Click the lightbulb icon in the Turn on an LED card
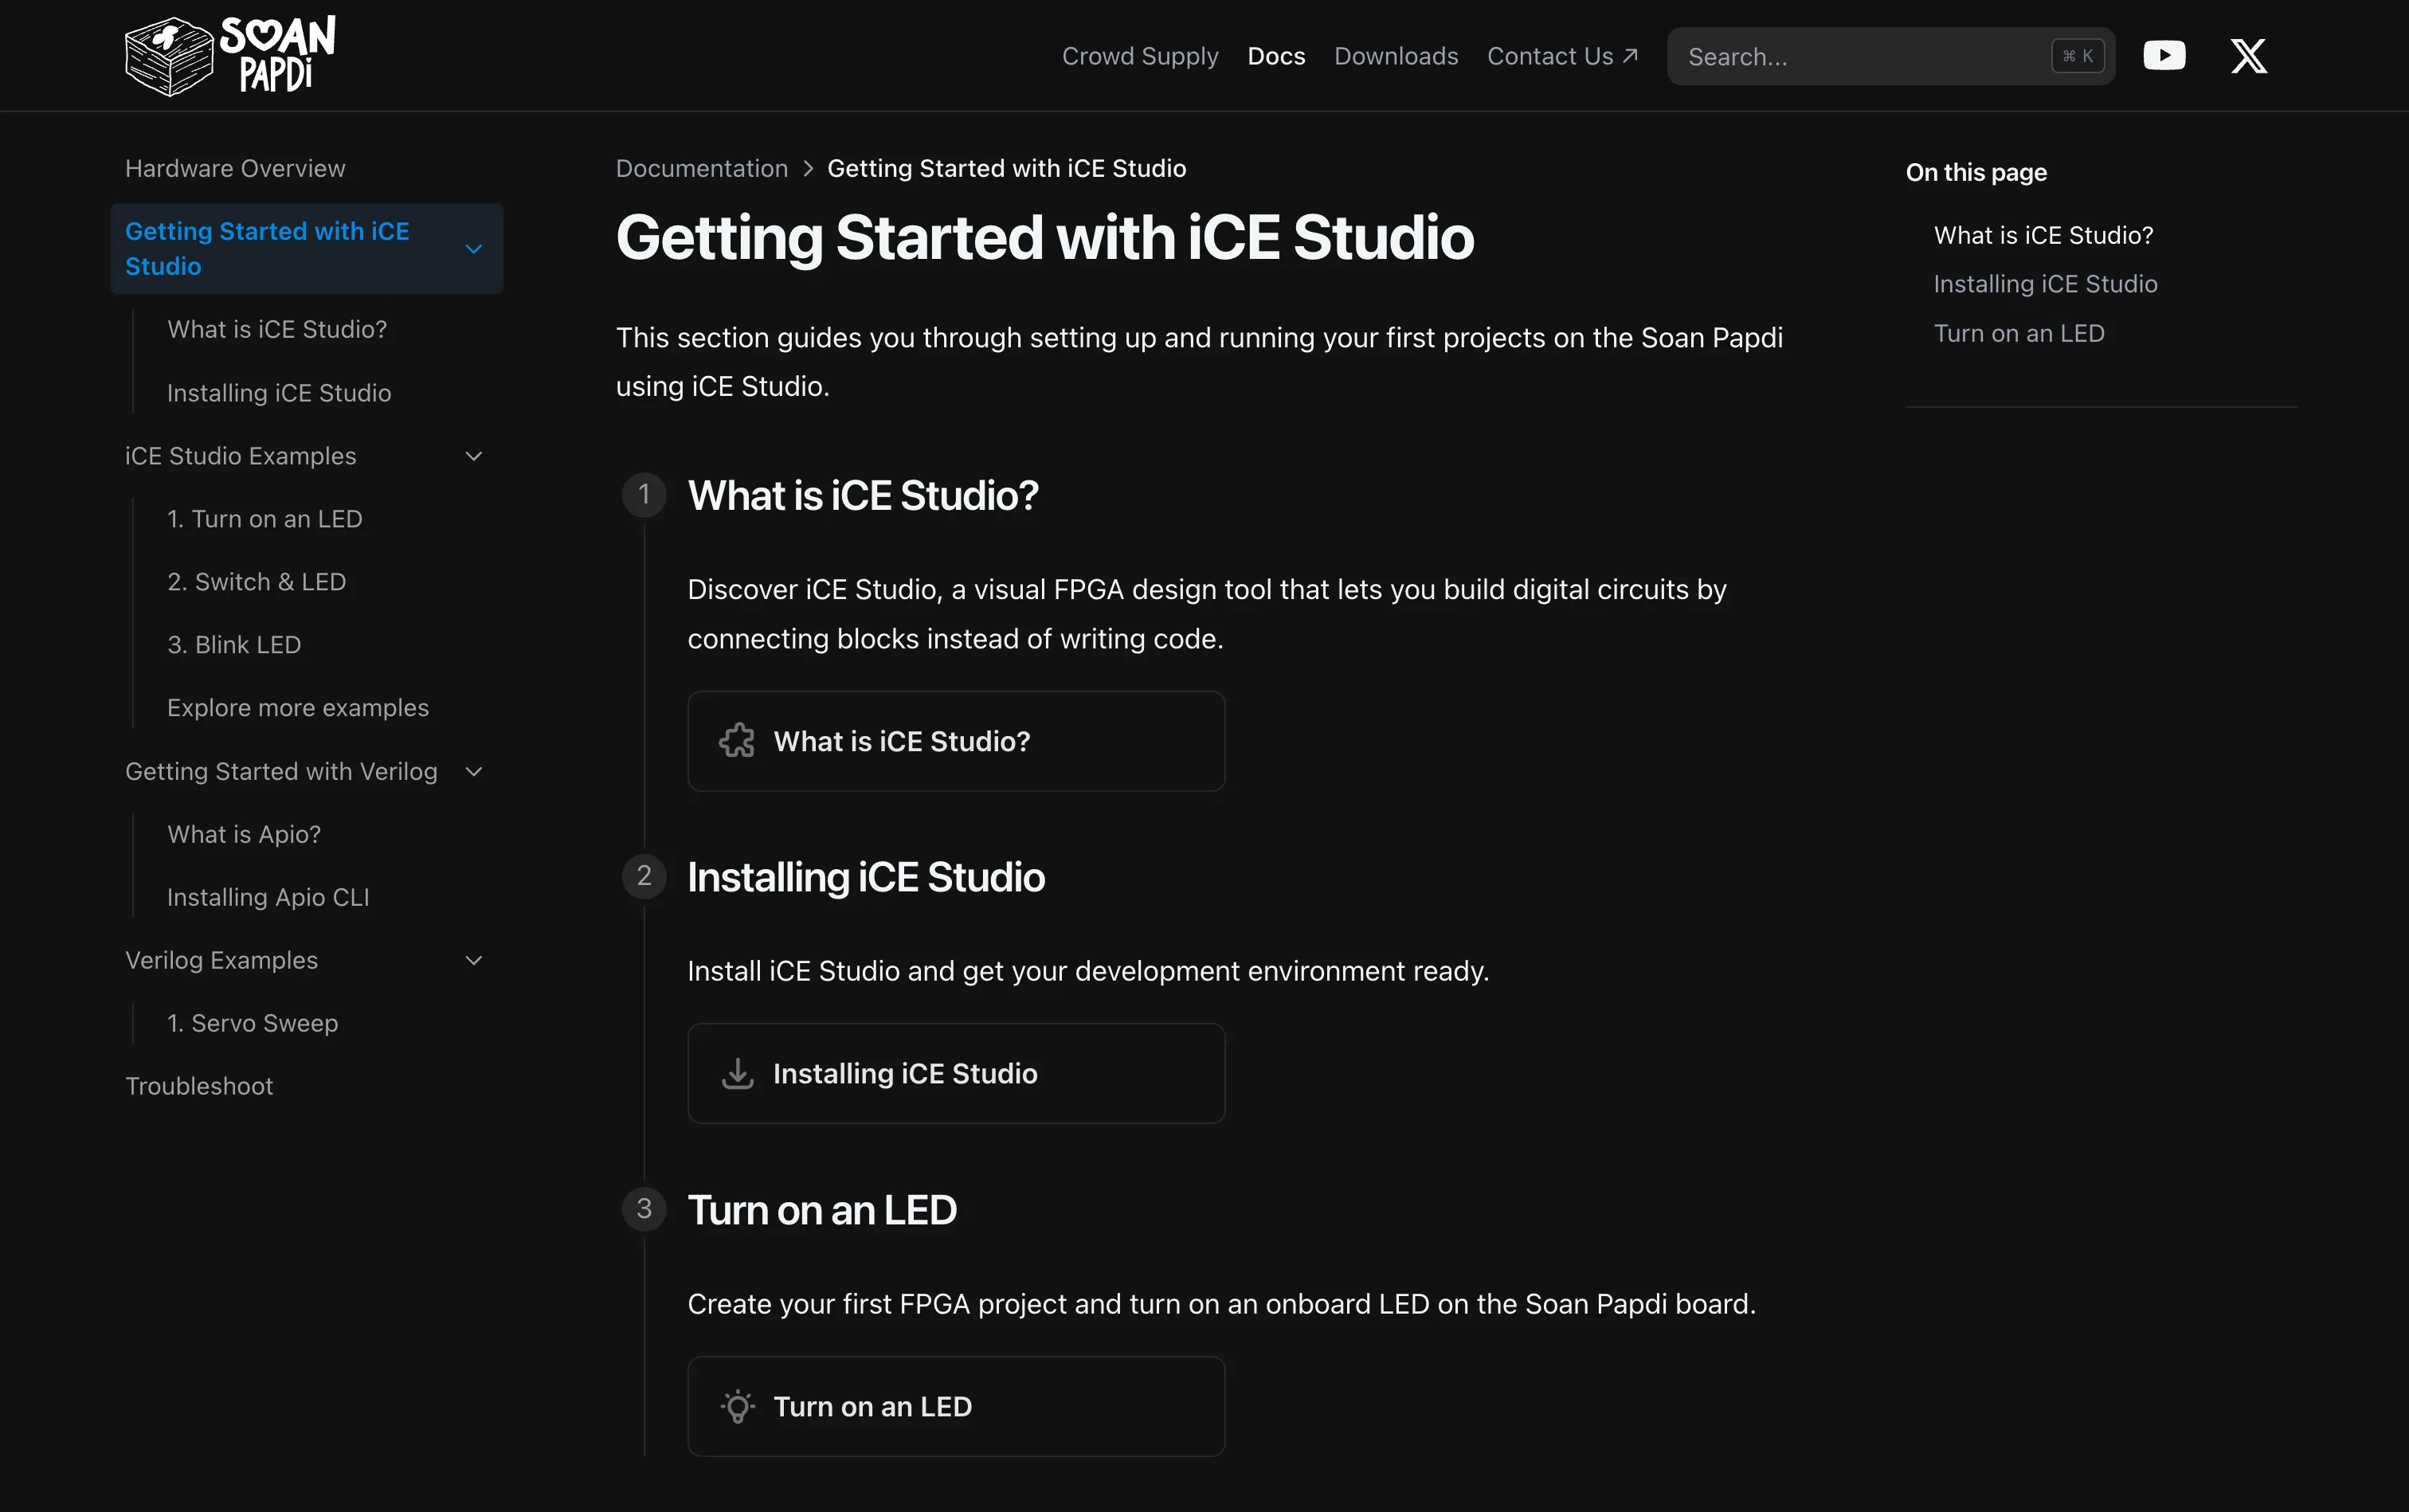The height and width of the screenshot is (1512, 2409). (737, 1406)
